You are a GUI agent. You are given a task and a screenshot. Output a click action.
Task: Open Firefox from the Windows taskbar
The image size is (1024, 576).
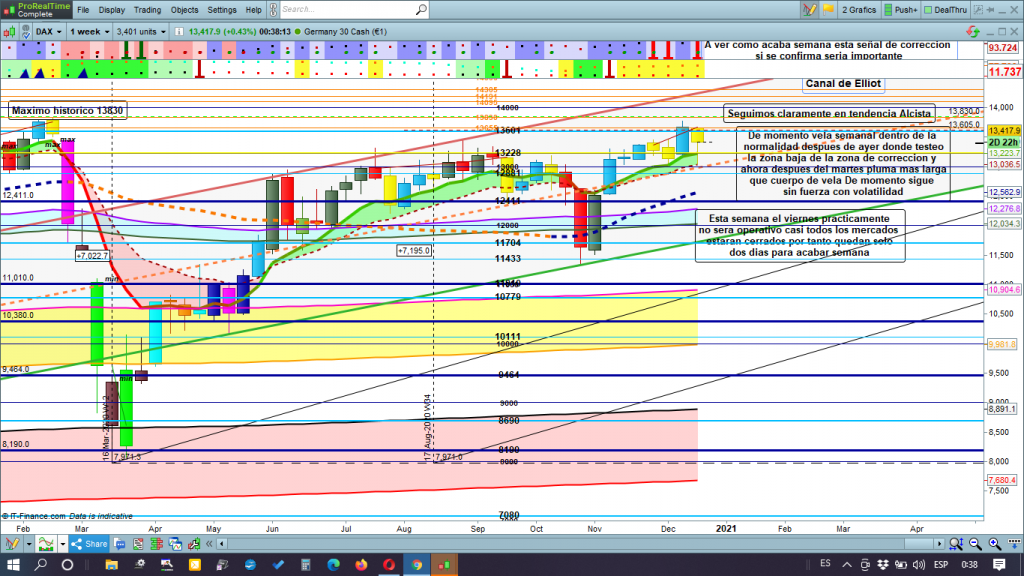(x=360, y=565)
